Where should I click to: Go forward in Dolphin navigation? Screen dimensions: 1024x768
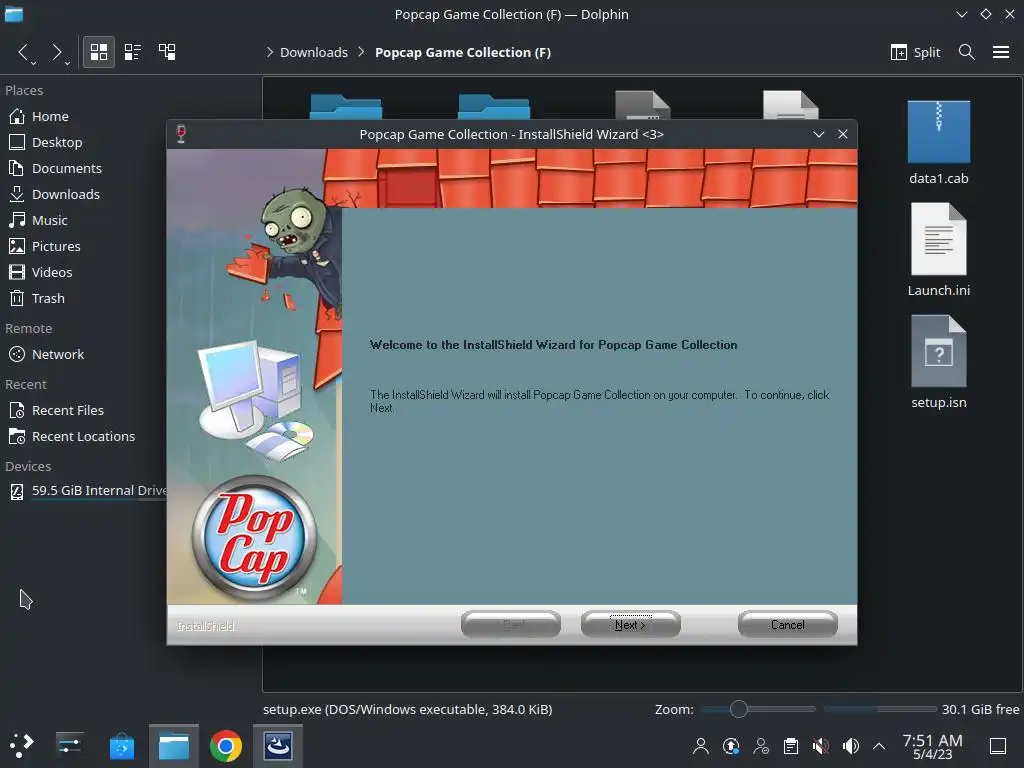pyautogui.click(x=57, y=52)
